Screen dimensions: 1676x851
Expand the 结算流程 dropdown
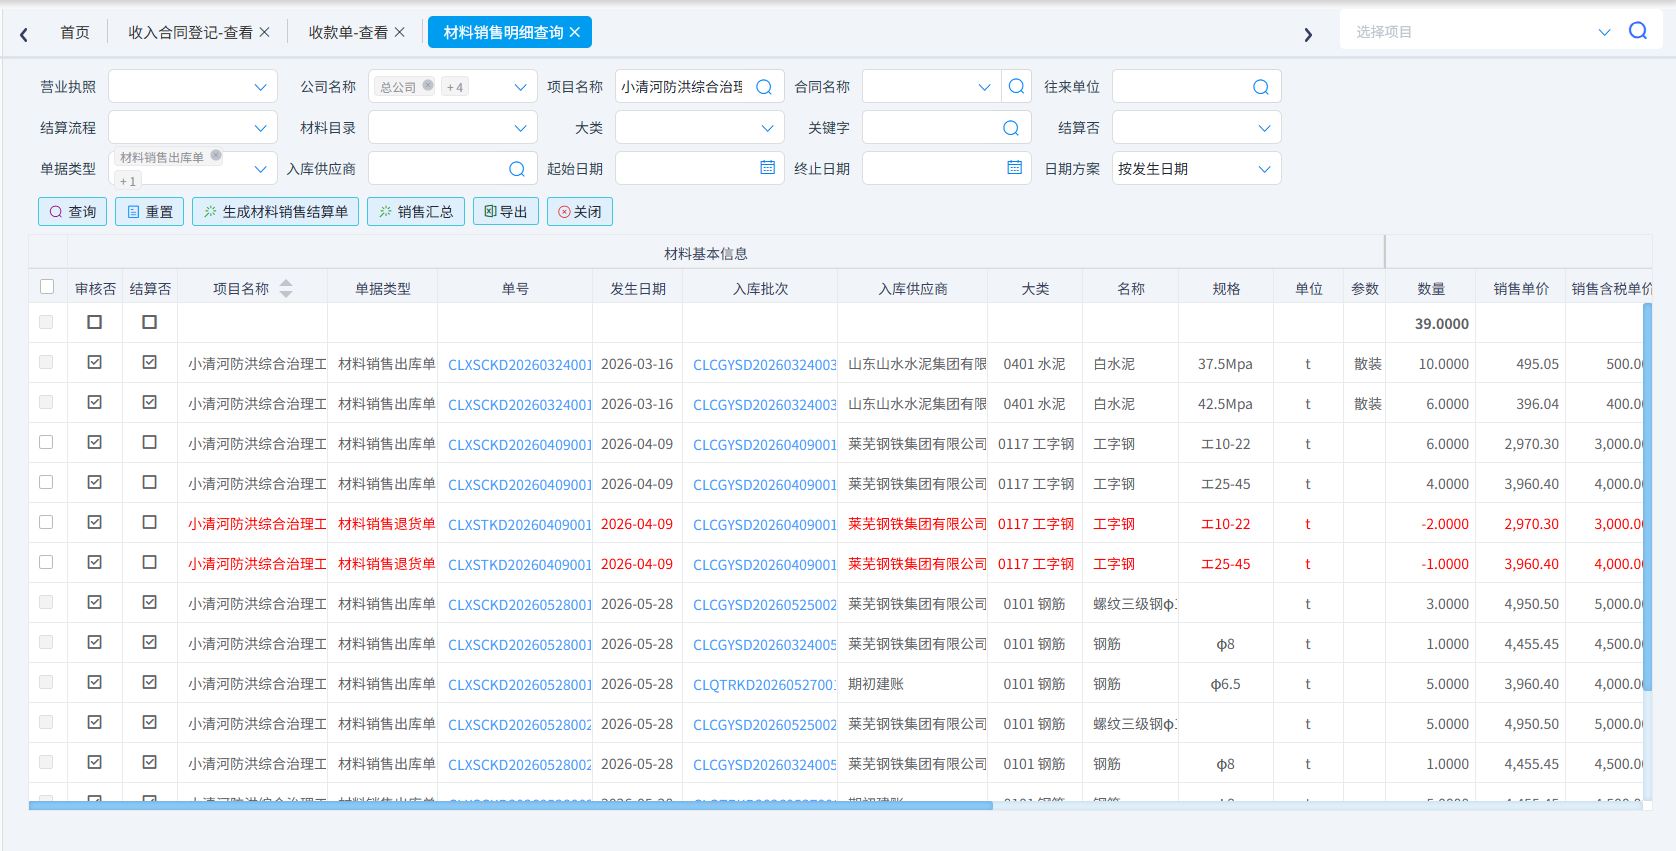(260, 128)
